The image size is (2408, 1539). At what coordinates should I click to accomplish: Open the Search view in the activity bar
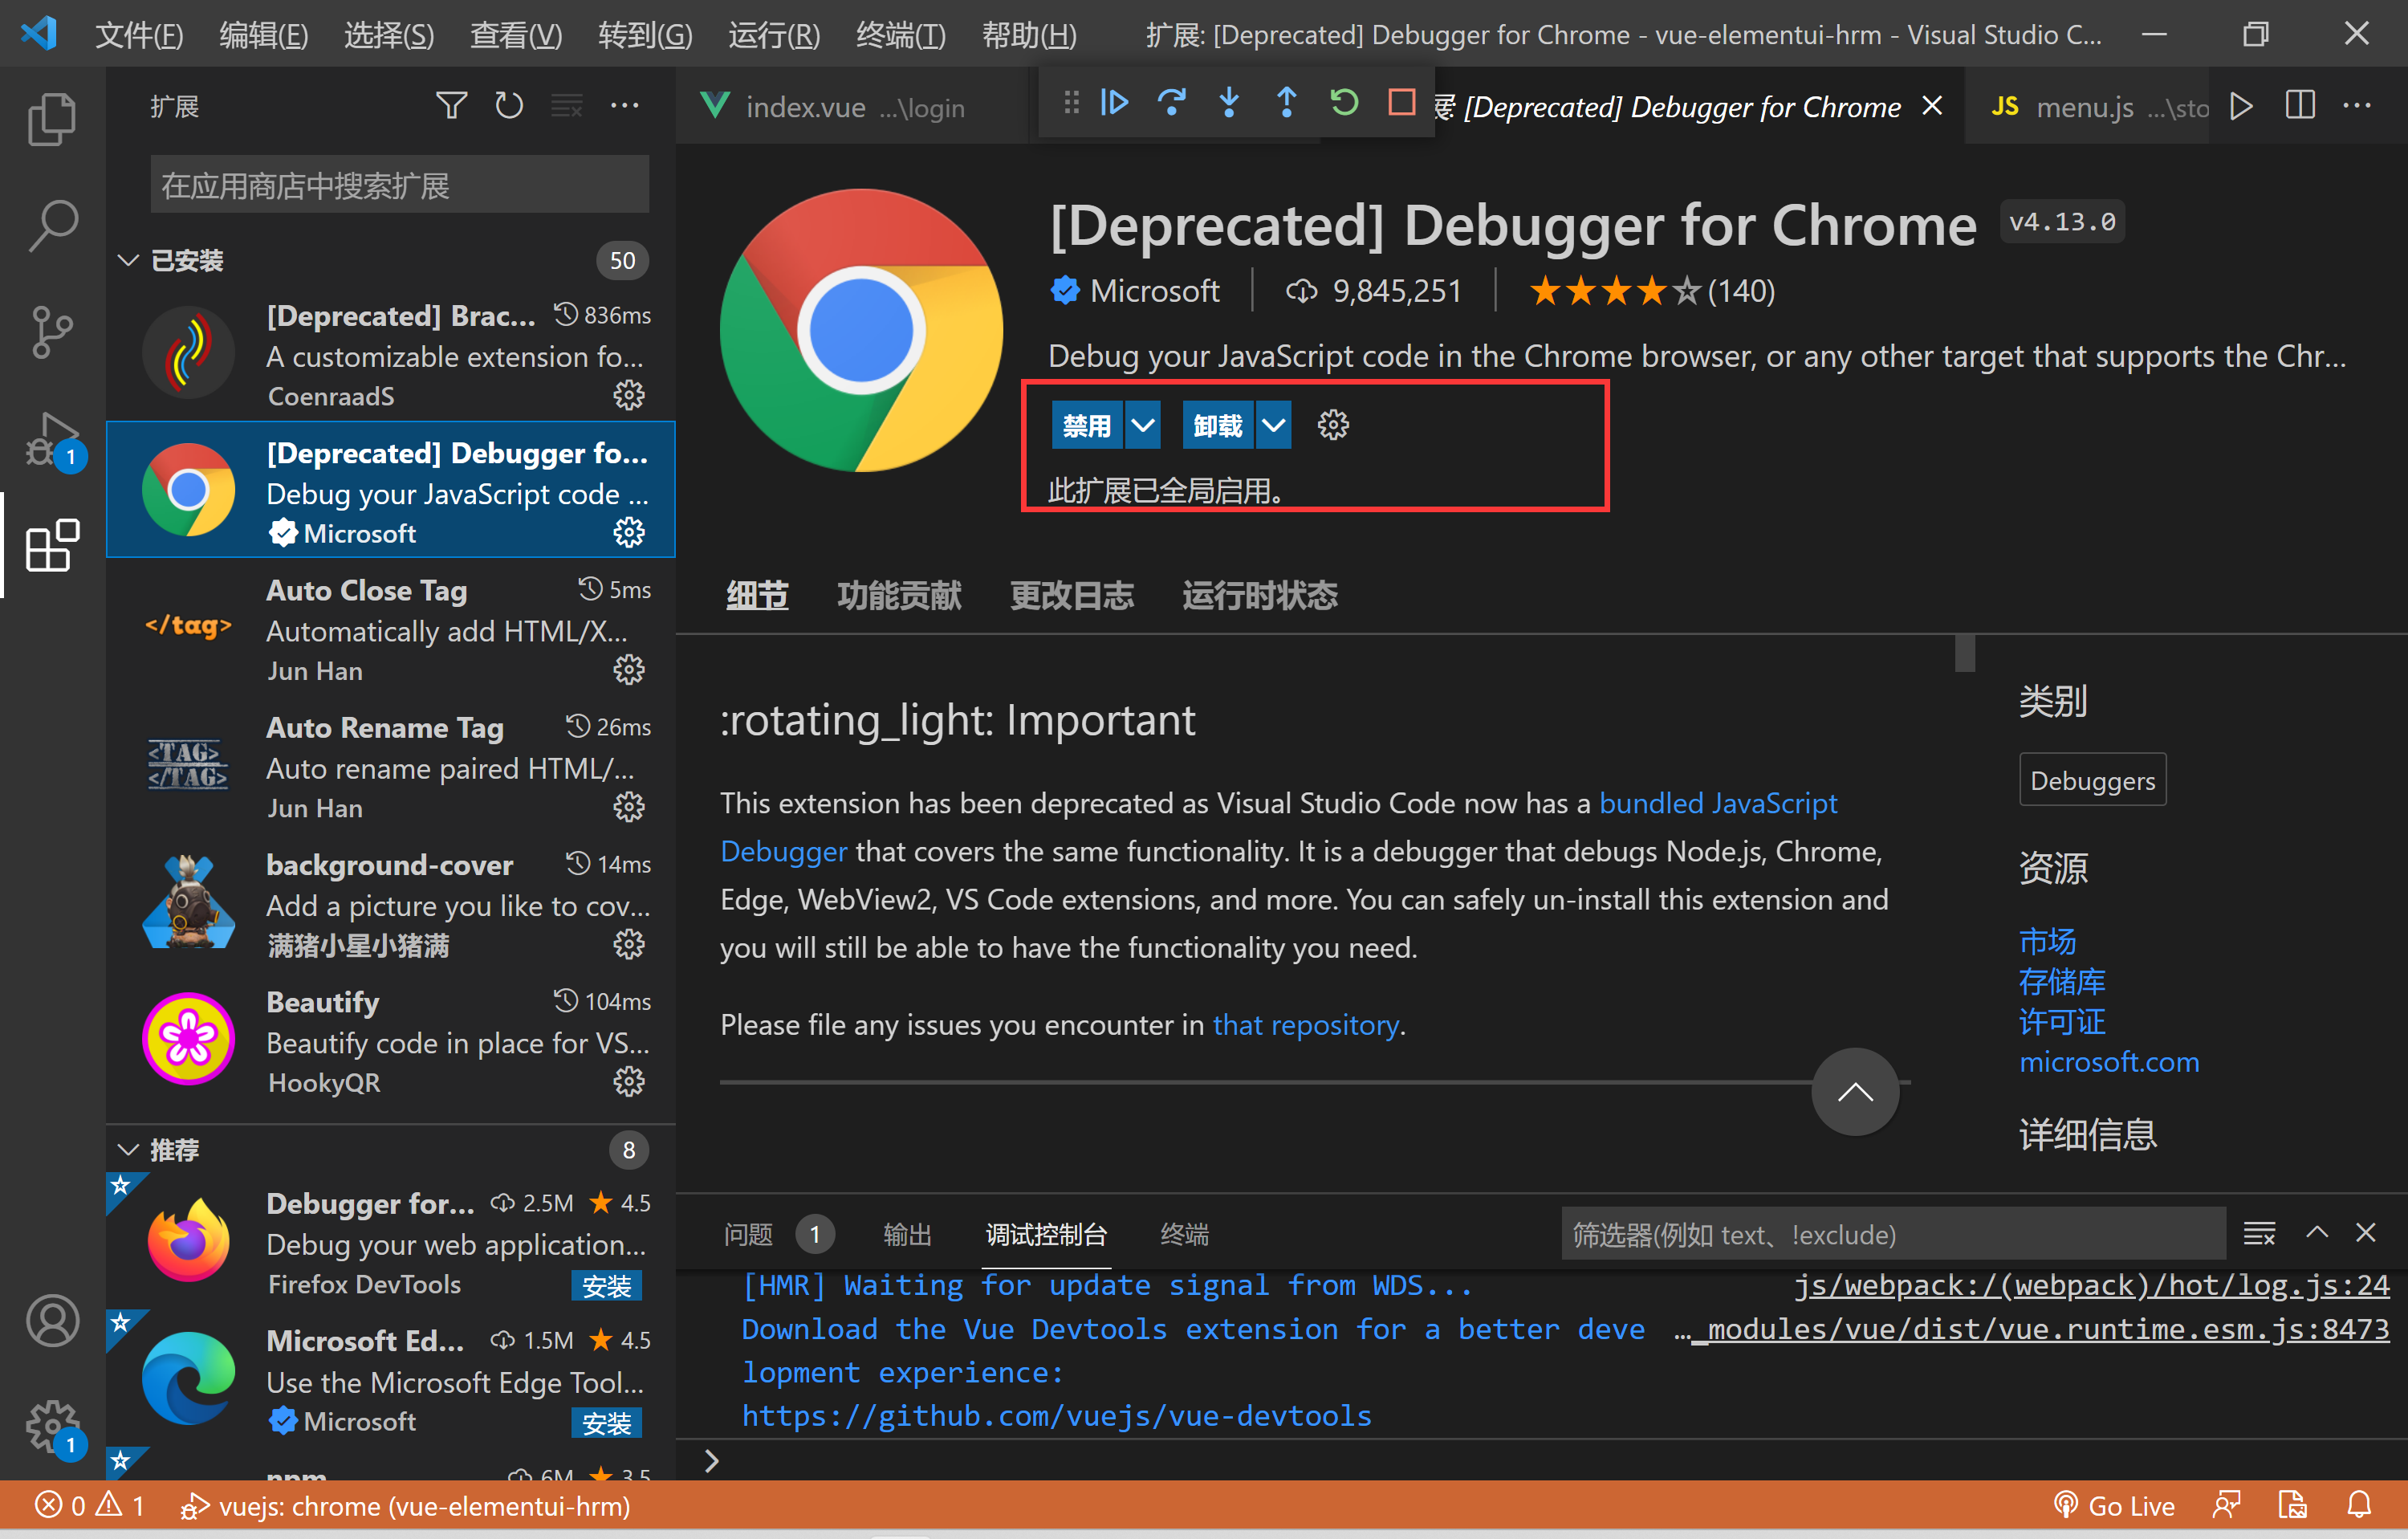(52, 226)
